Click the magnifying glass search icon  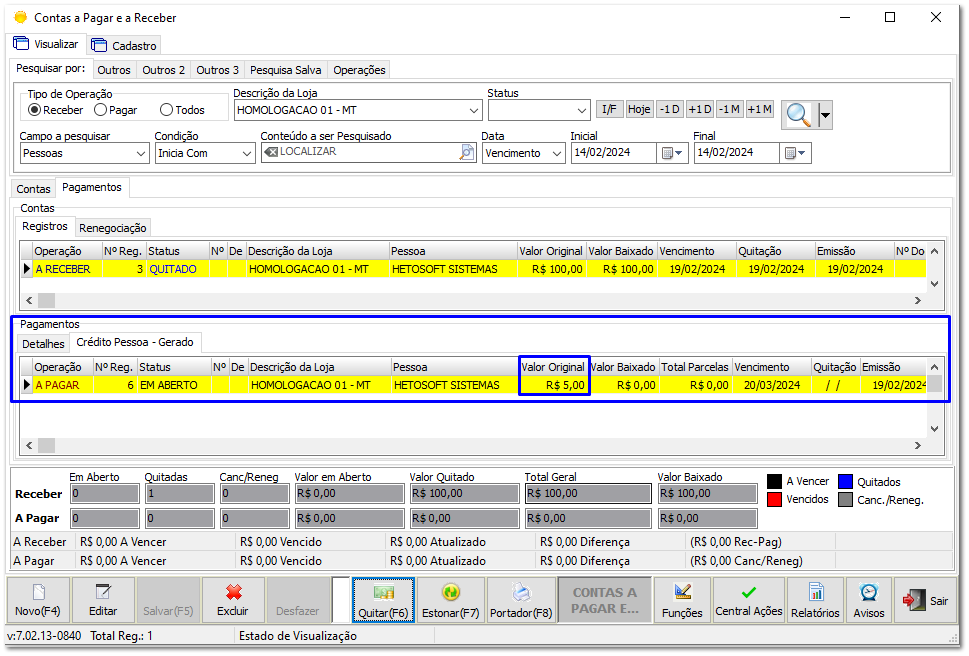tap(799, 115)
